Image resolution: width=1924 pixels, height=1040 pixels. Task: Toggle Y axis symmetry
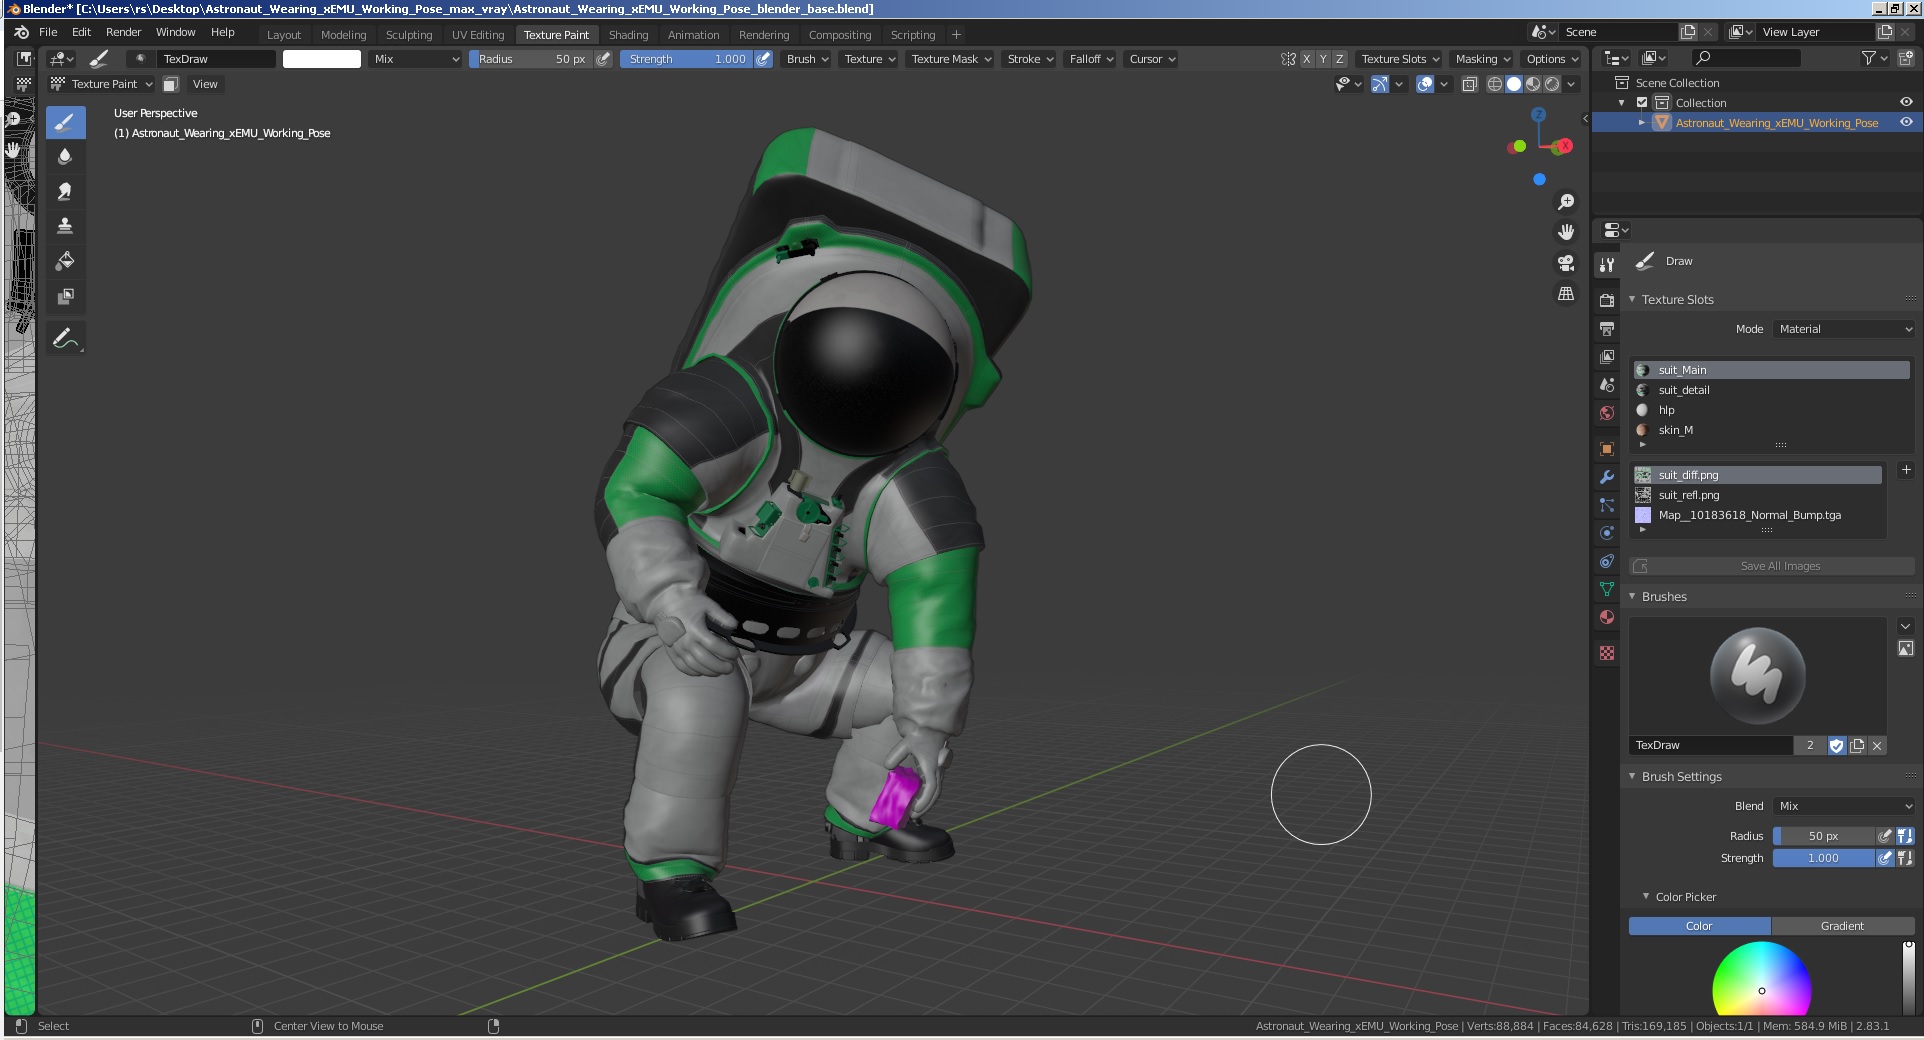pos(1323,59)
